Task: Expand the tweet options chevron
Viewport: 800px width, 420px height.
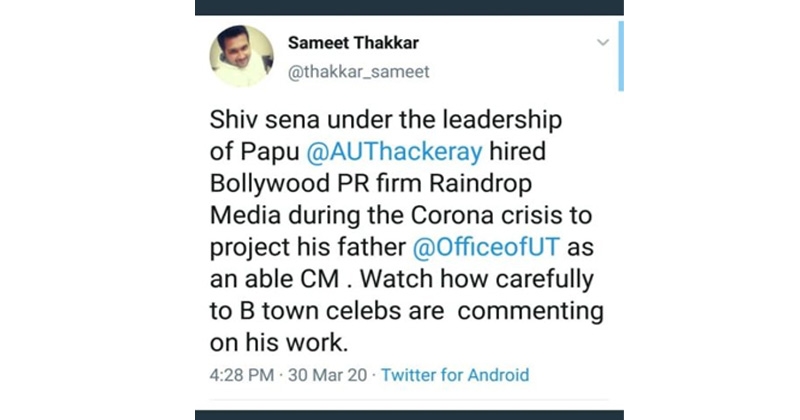Action: point(602,43)
